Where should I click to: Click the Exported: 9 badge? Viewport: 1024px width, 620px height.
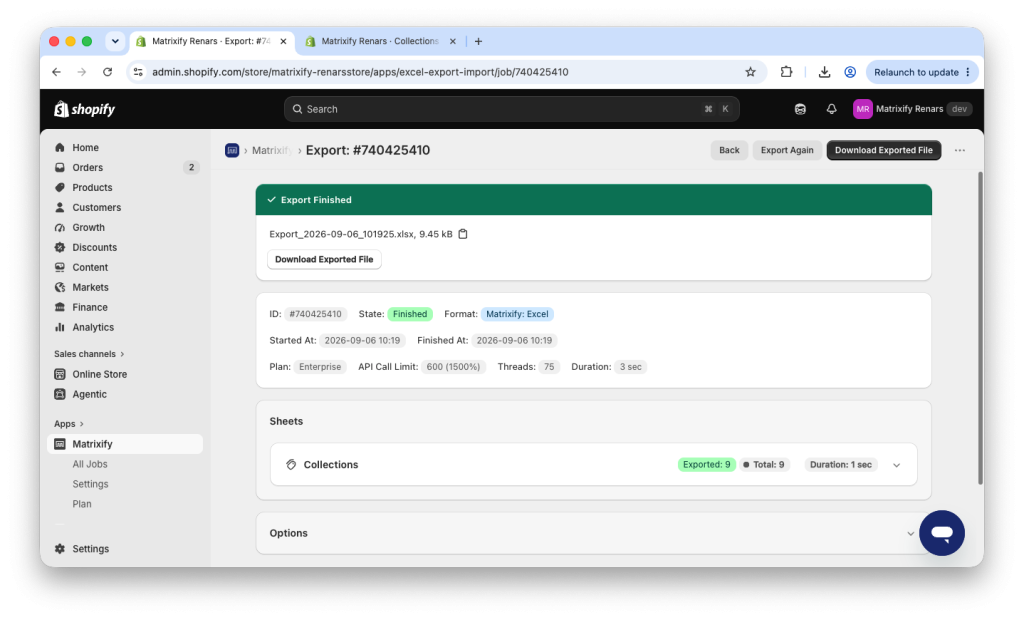click(x=706, y=465)
